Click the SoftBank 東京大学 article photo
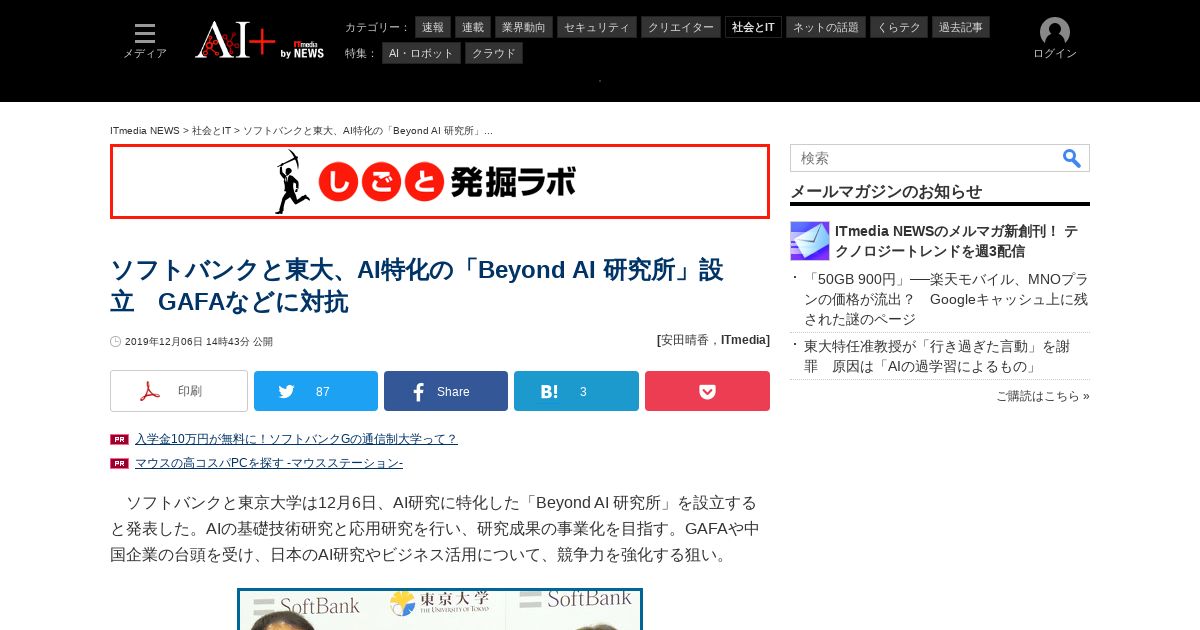 point(440,609)
